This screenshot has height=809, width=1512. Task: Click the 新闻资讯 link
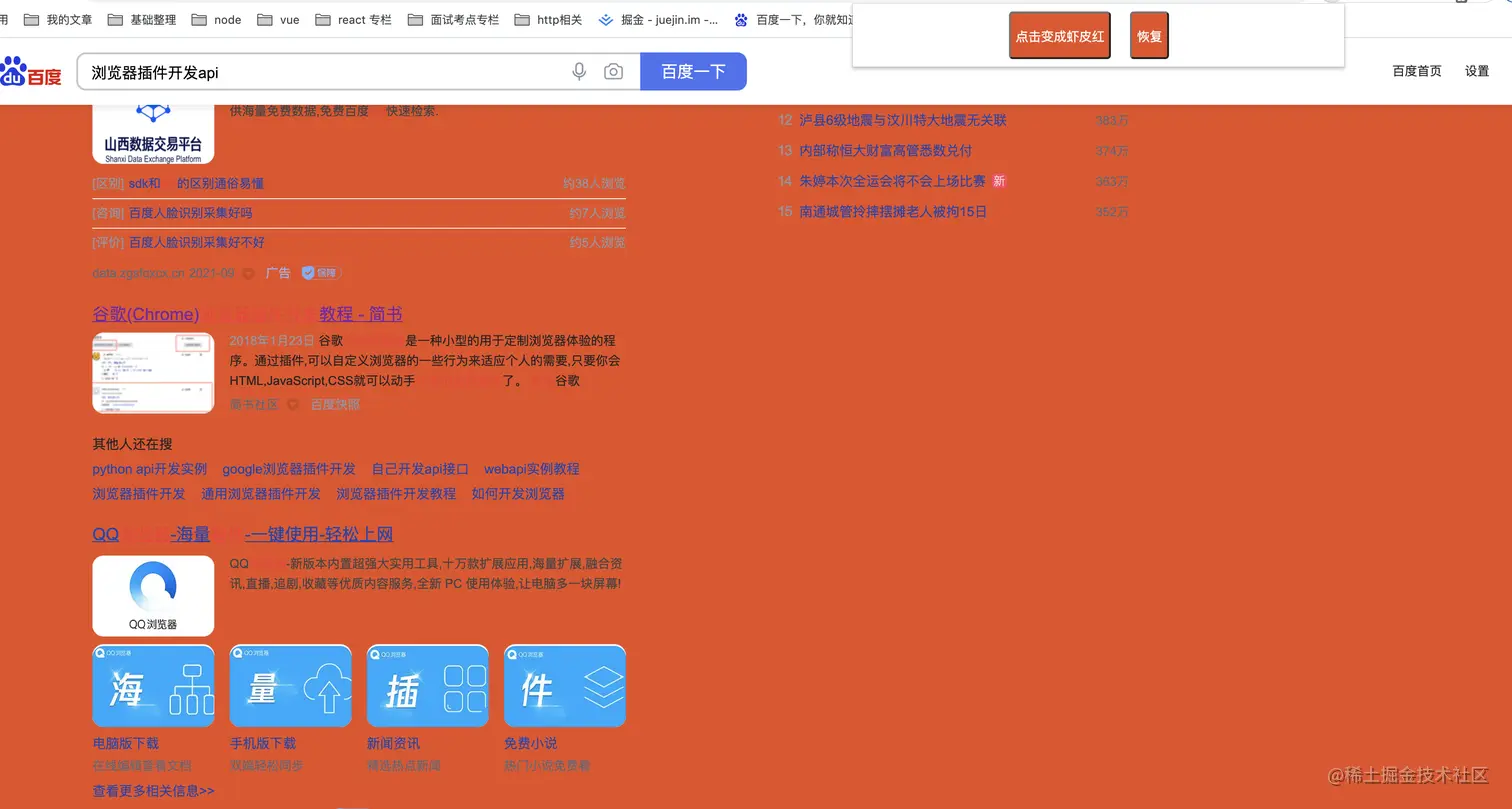[x=393, y=744]
